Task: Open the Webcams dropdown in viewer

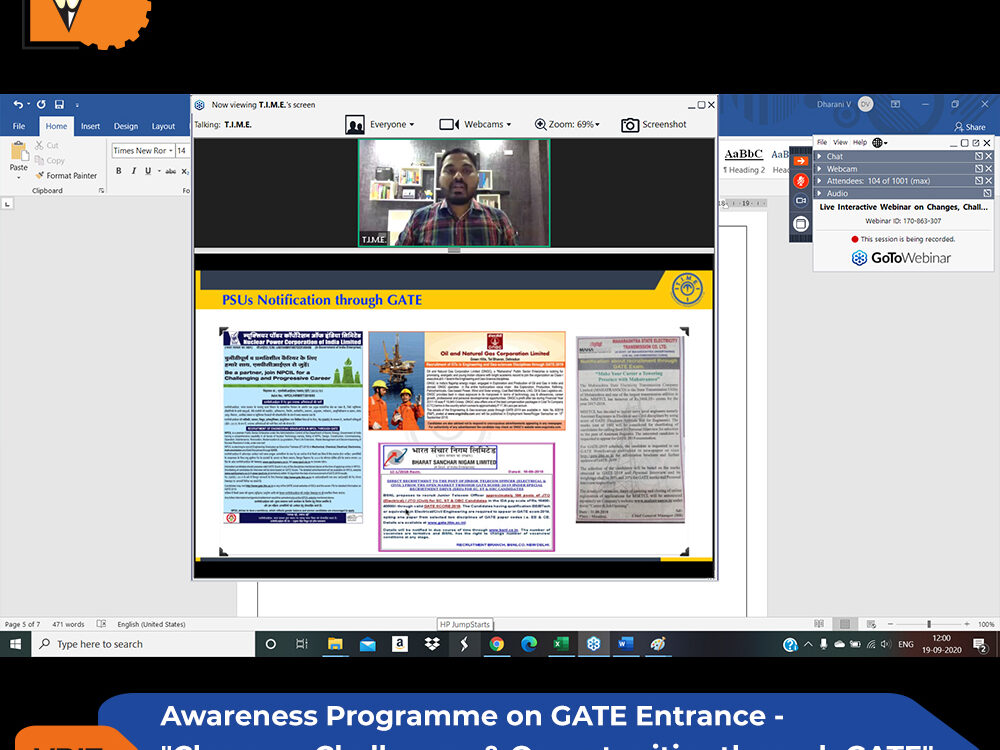Action: [475, 124]
